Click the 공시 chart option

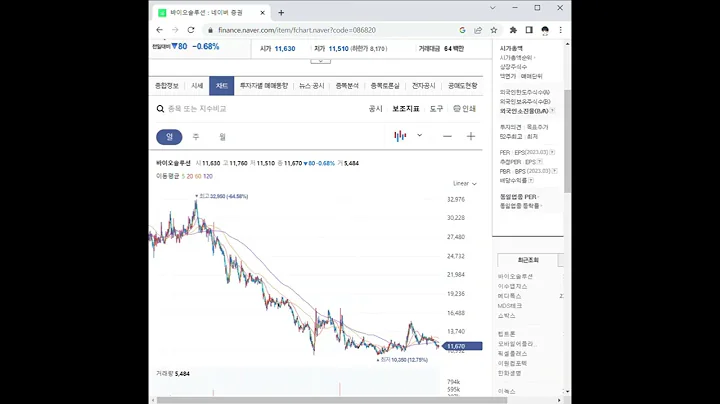(376, 109)
